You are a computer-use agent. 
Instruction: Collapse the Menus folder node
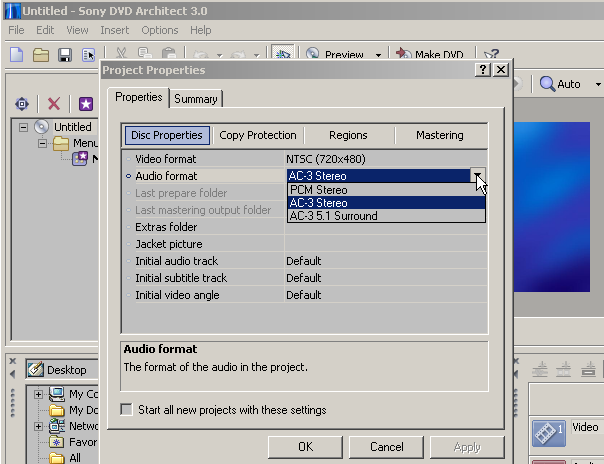coord(42,143)
